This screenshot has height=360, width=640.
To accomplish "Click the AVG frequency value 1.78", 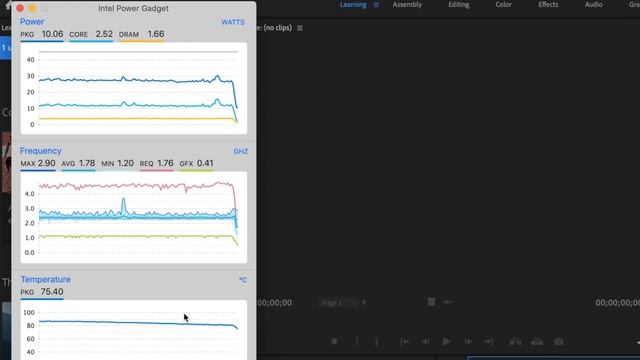I will point(87,163).
